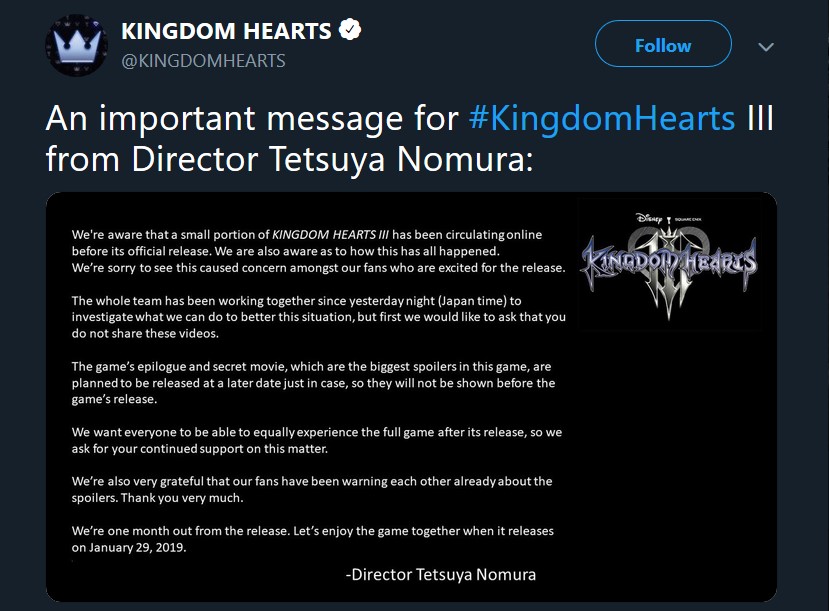Viewport: 829px width, 611px height.
Task: Click the paragraph beginning "We're also very grateful"
Action: point(312,488)
